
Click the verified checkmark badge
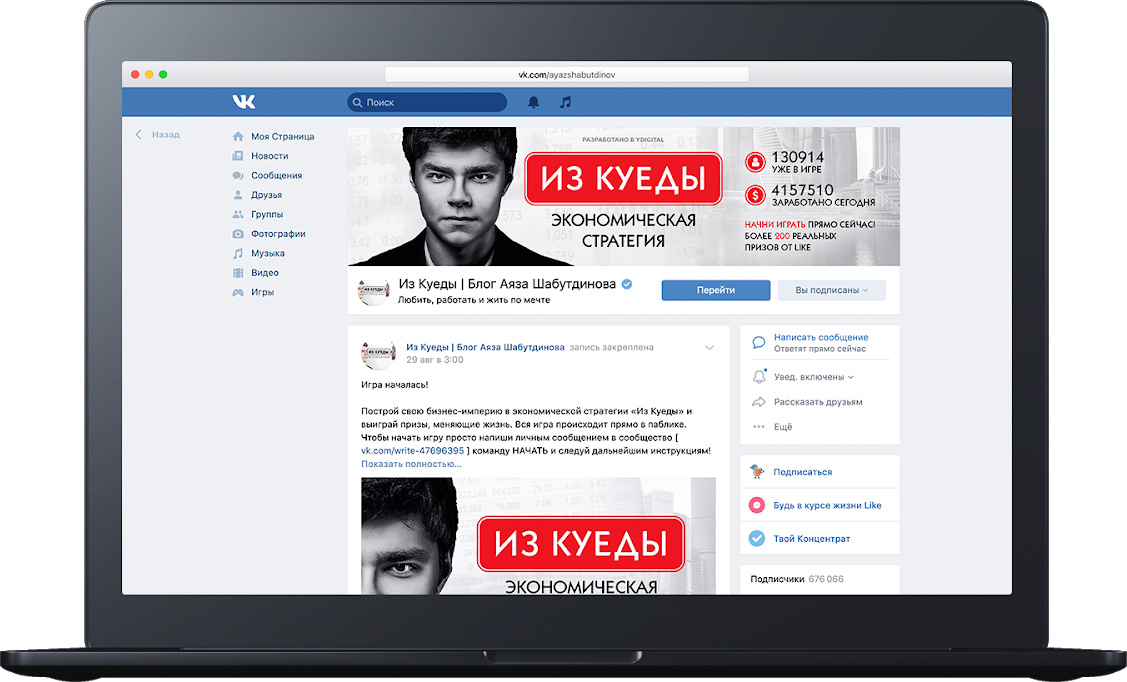pos(627,284)
